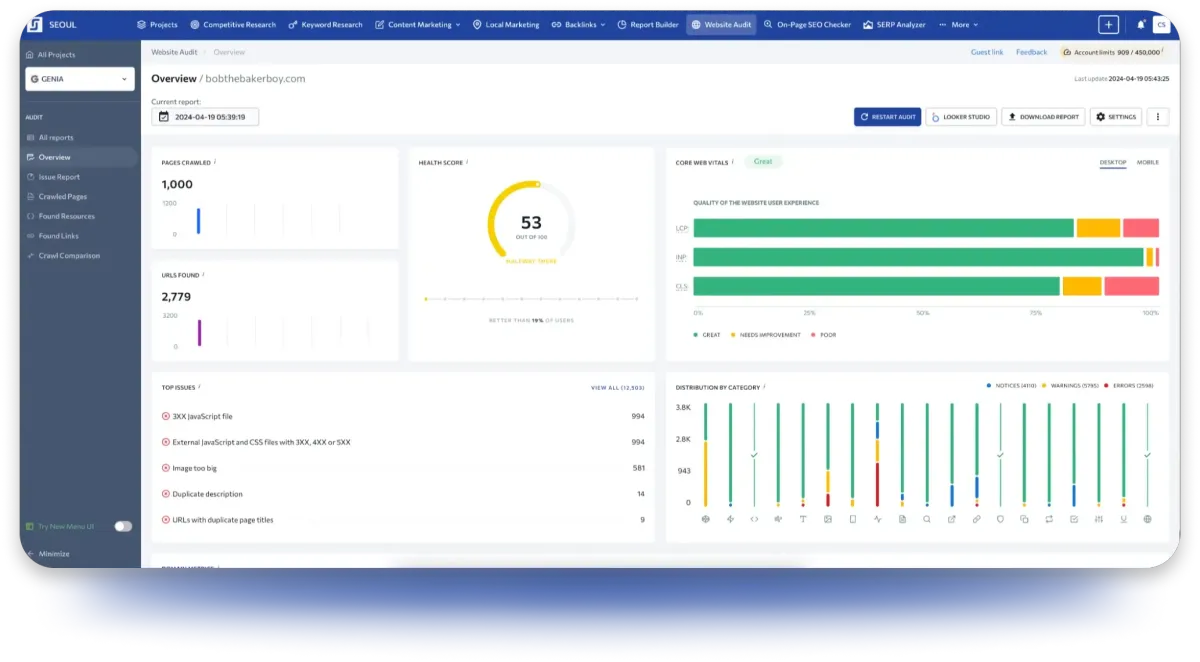Open Keyword Research in top navigation
Viewport: 1200px width, 662px height.
325,25
